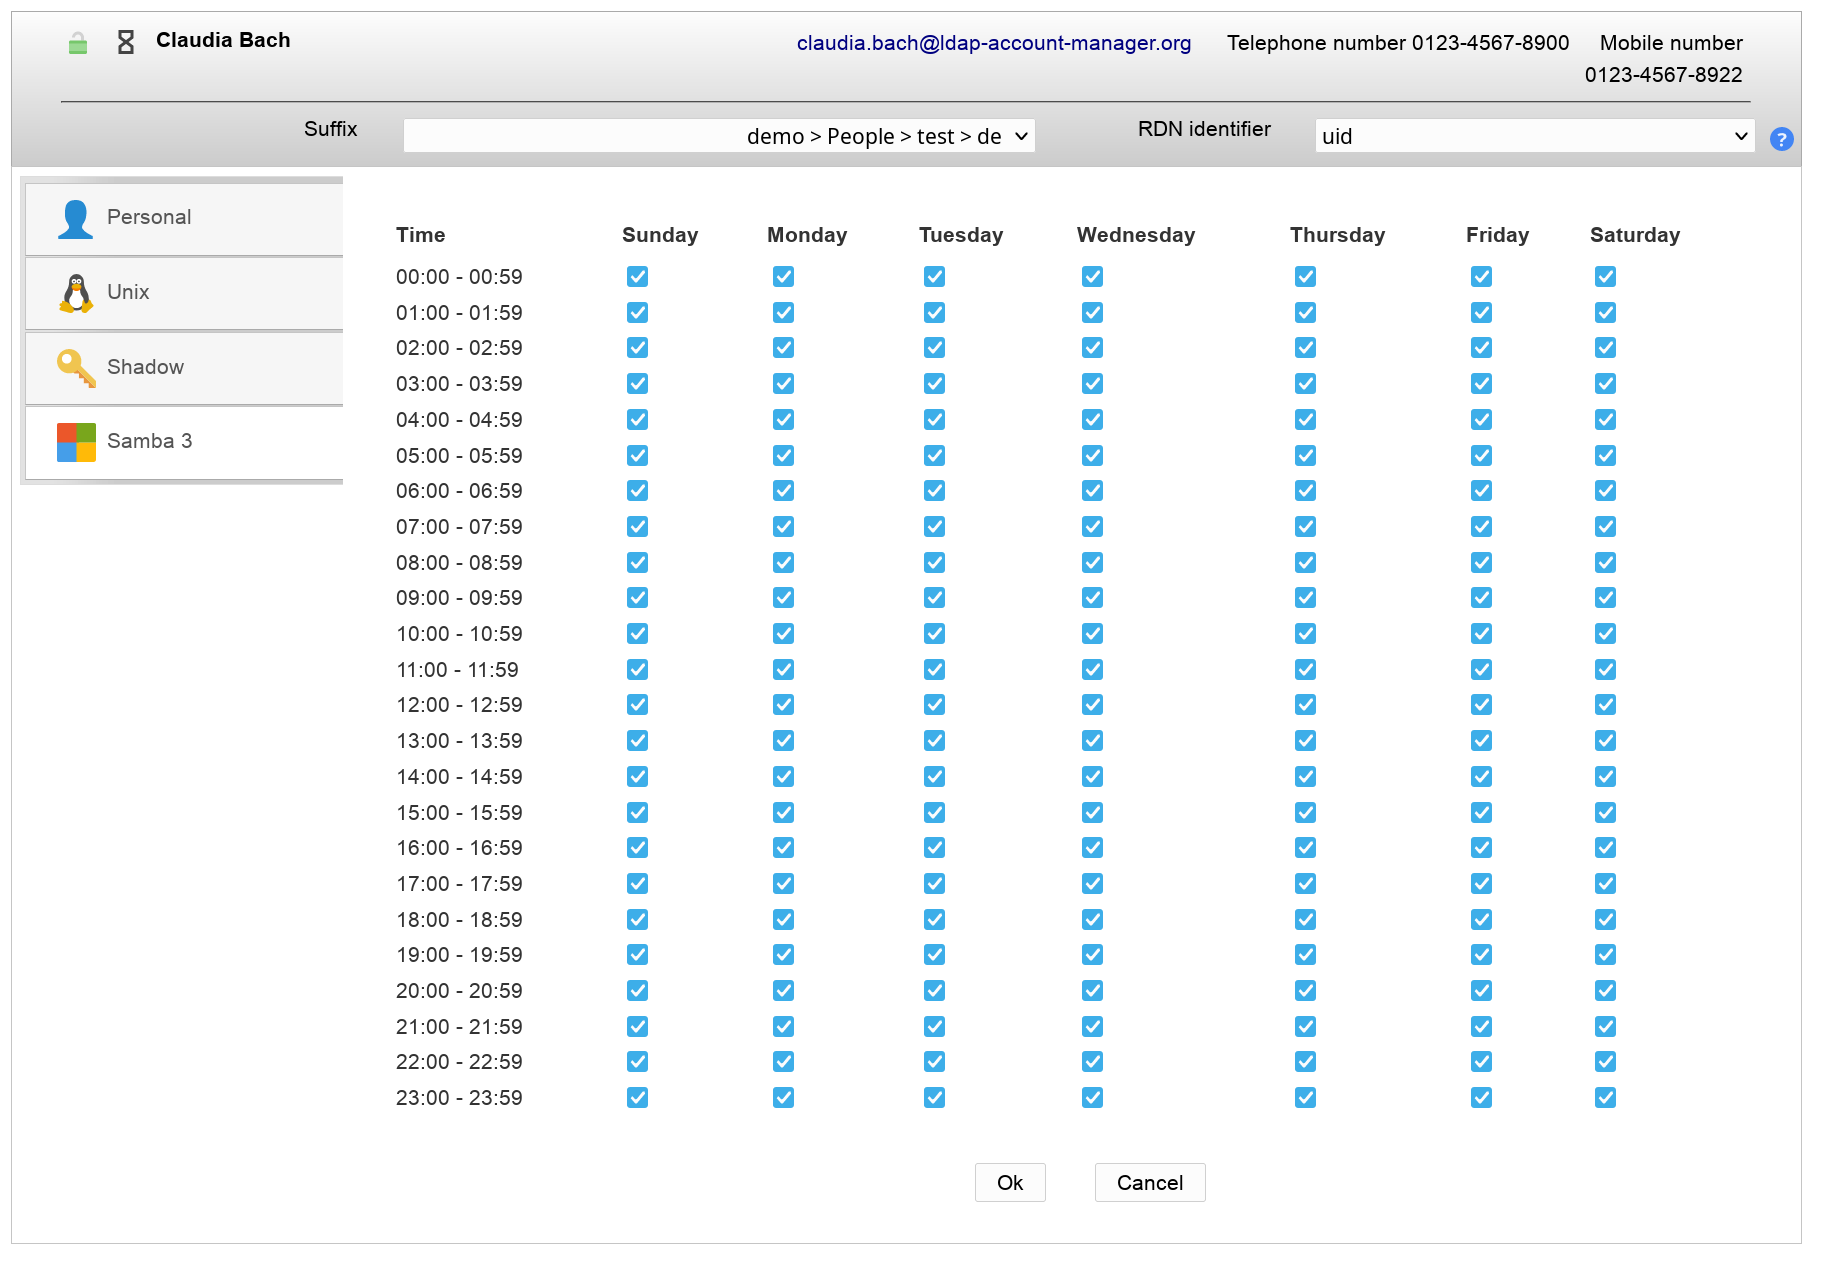The height and width of the screenshot is (1263, 1826).
Task: Open the Suffix dropdown
Action: pos(718,136)
